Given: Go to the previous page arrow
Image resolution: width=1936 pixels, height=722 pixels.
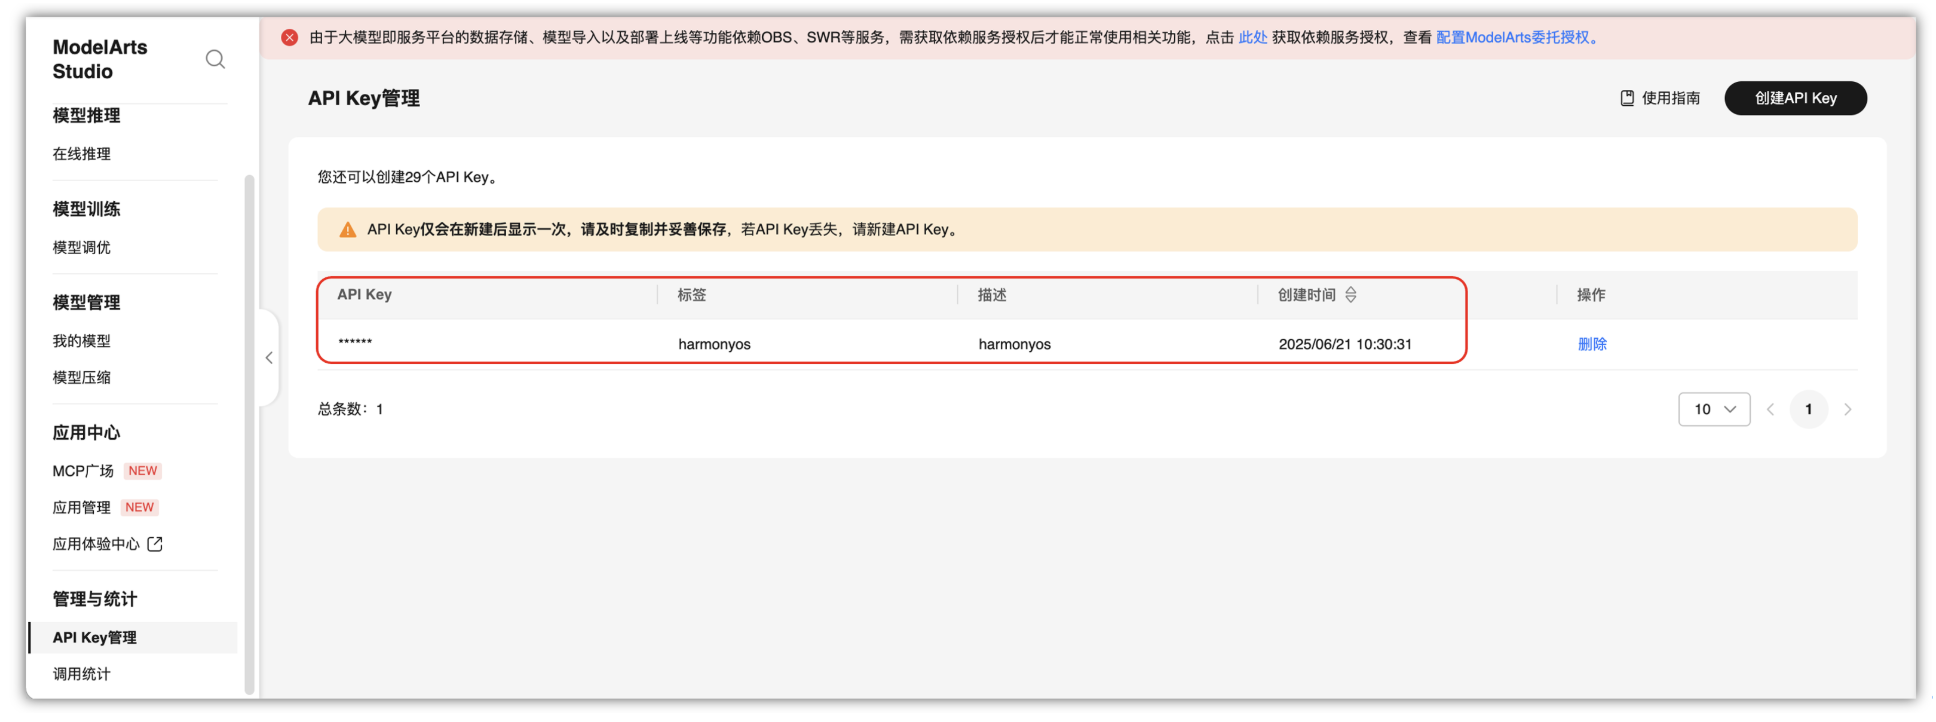Looking at the screenshot, I should [x=1770, y=409].
